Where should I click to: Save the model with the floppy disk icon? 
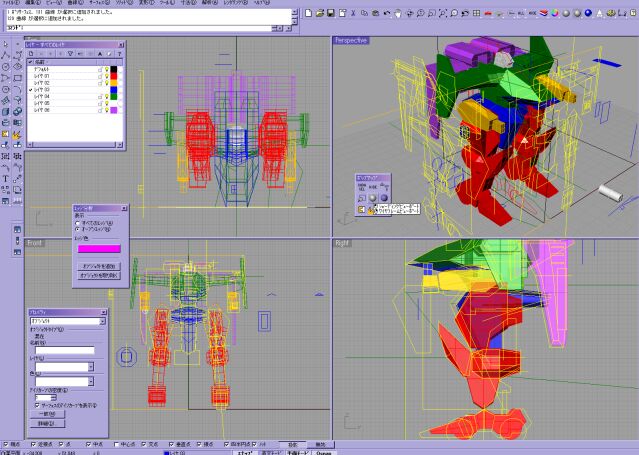(331, 13)
